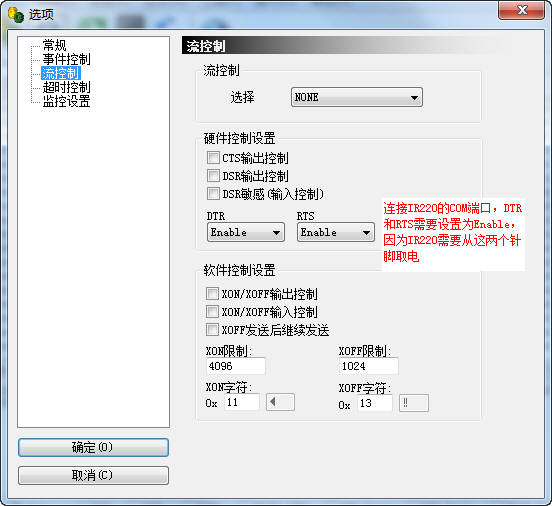Check the DSR敏感(输入控制) checkbox

point(213,193)
